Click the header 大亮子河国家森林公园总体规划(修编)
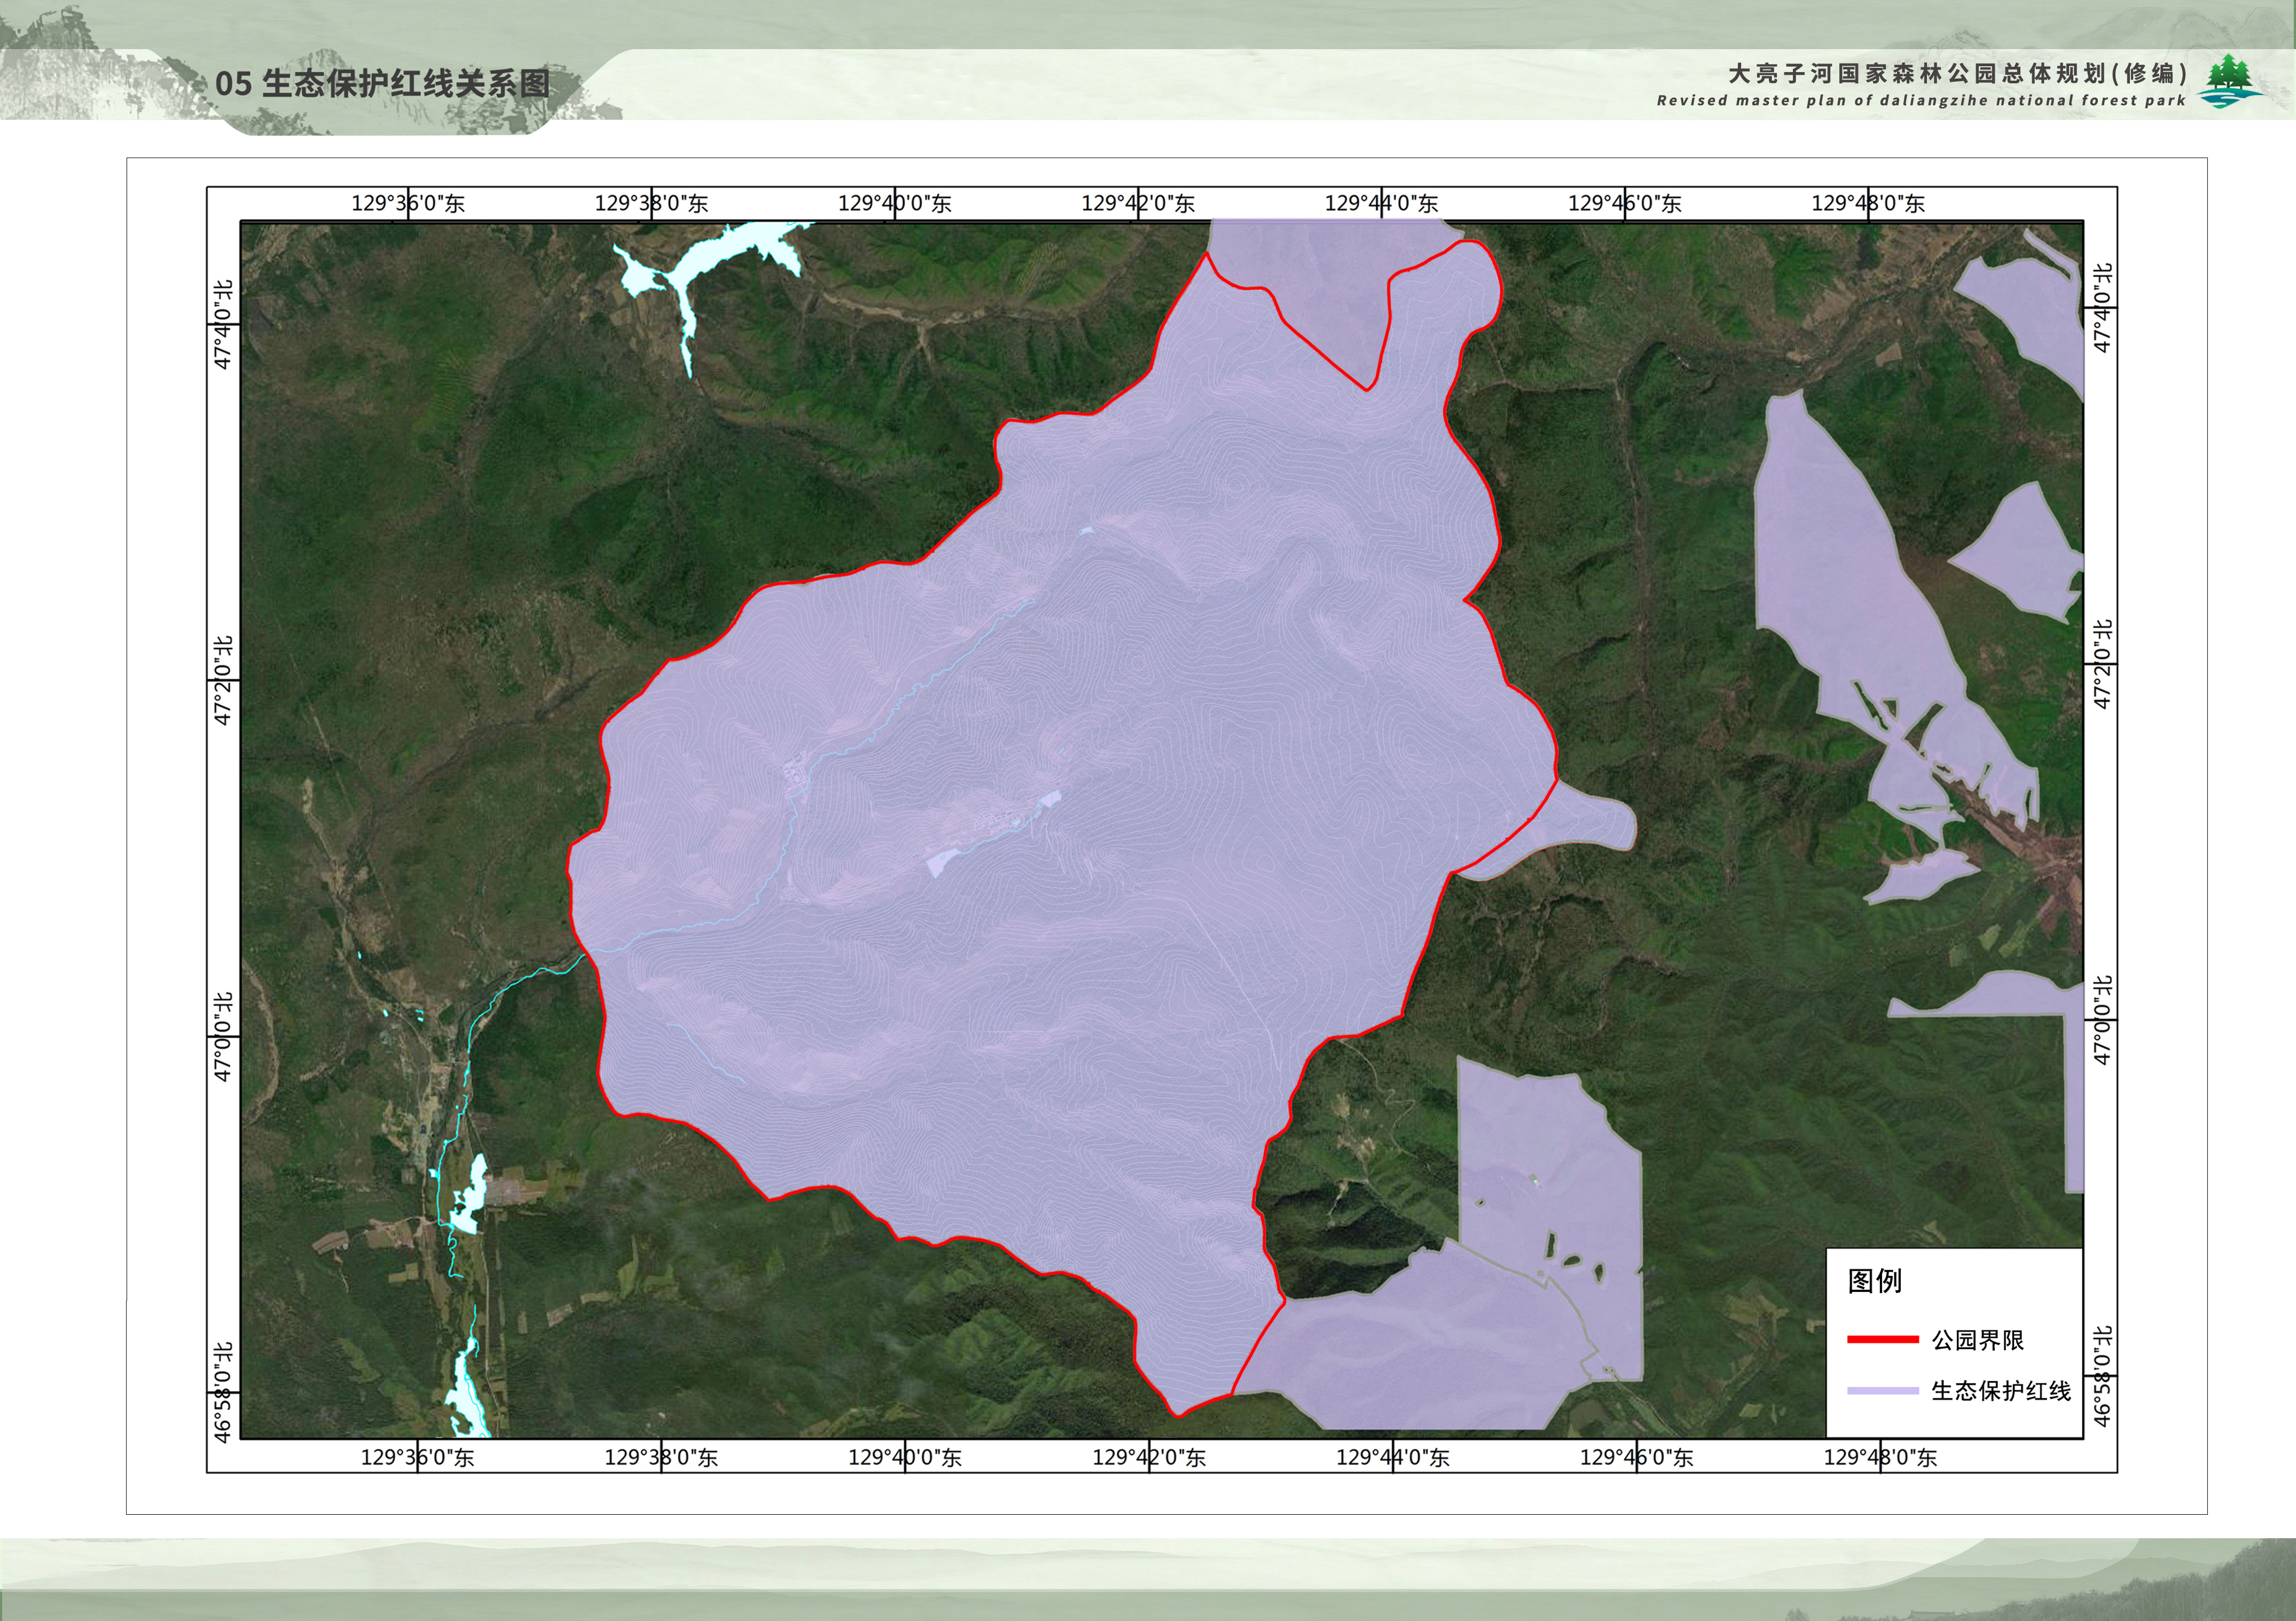2296x1621 pixels. [1958, 74]
